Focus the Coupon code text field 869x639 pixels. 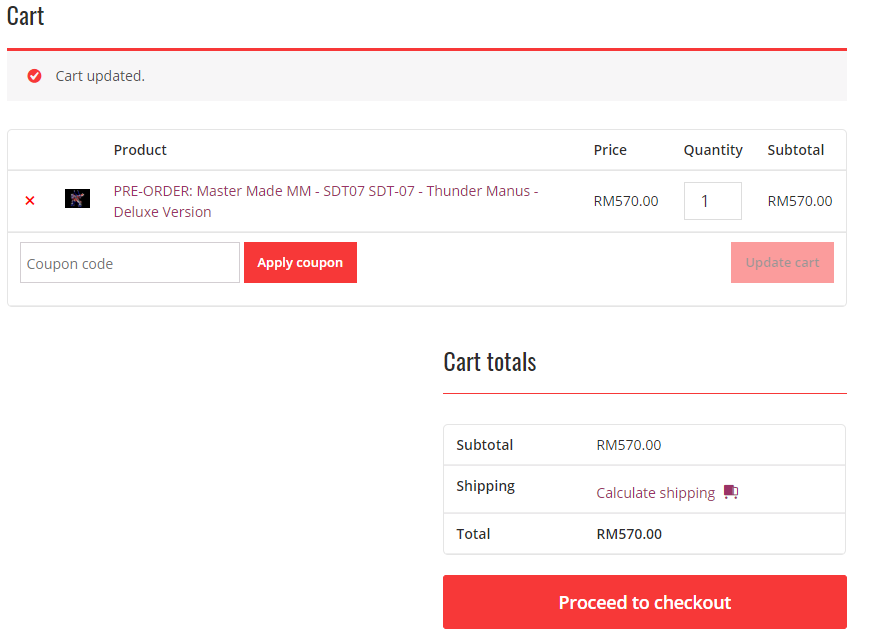(x=130, y=263)
